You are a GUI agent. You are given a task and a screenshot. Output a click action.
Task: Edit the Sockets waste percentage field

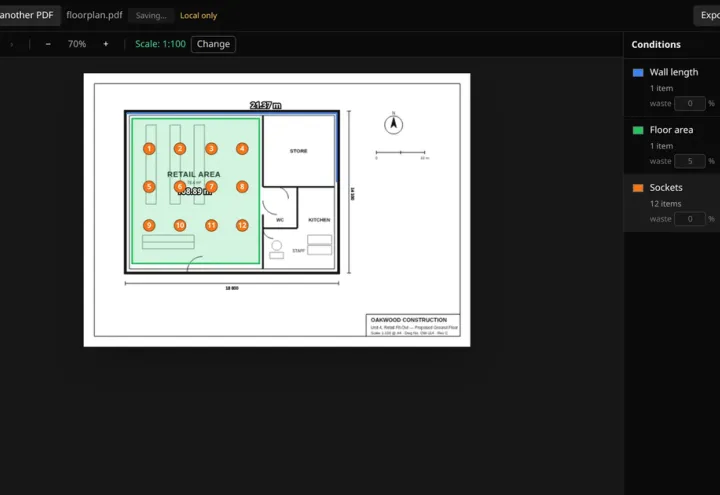click(690, 219)
